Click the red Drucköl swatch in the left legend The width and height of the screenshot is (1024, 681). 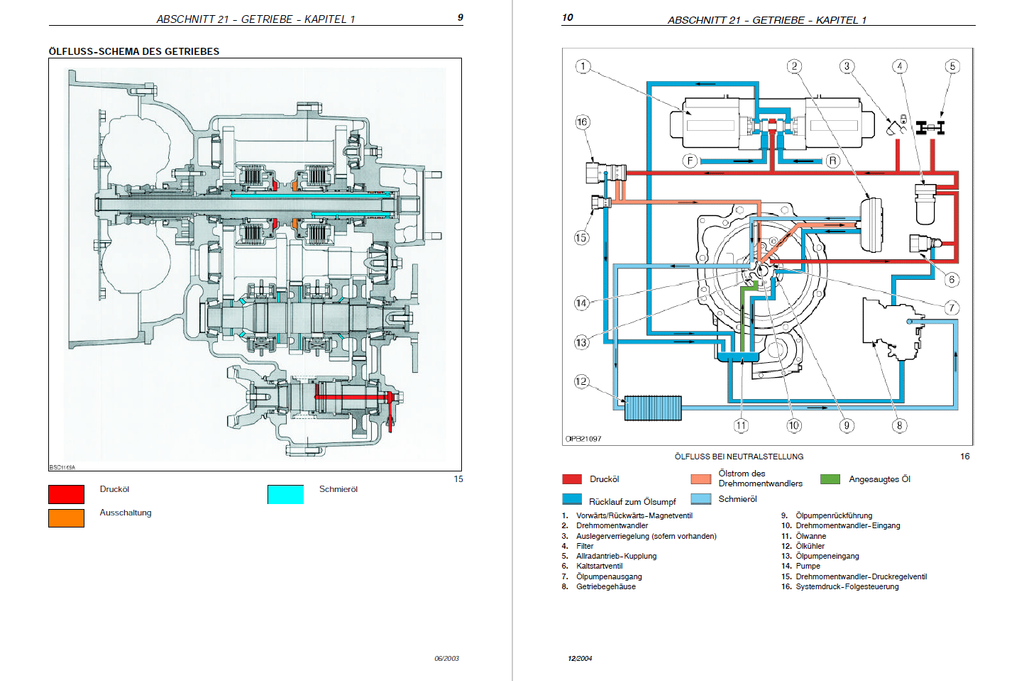click(66, 494)
